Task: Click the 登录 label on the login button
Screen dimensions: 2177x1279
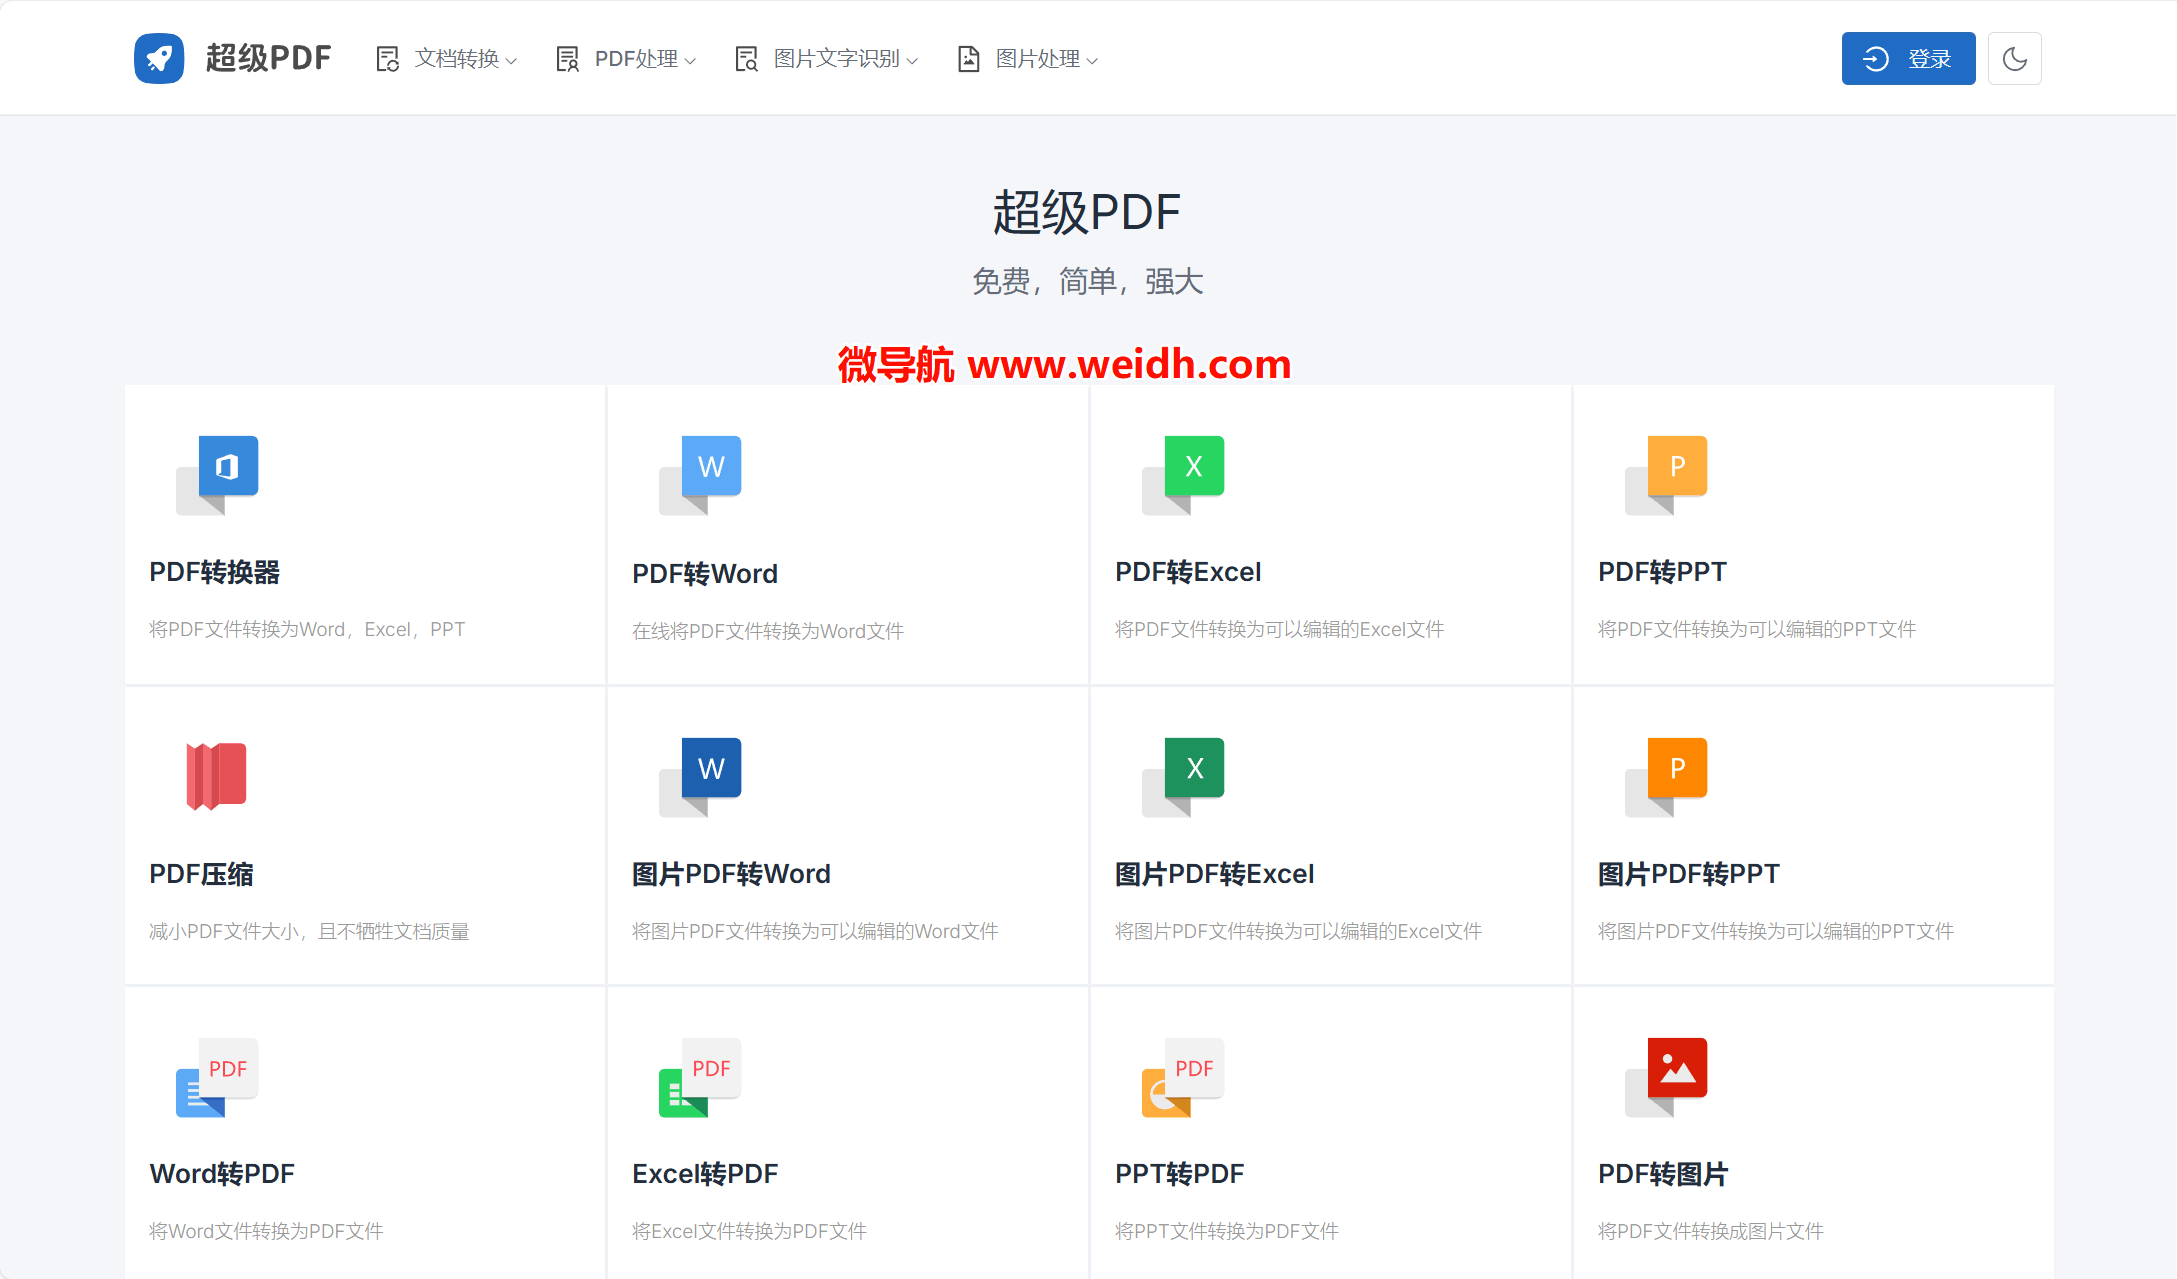Action: tap(1930, 59)
